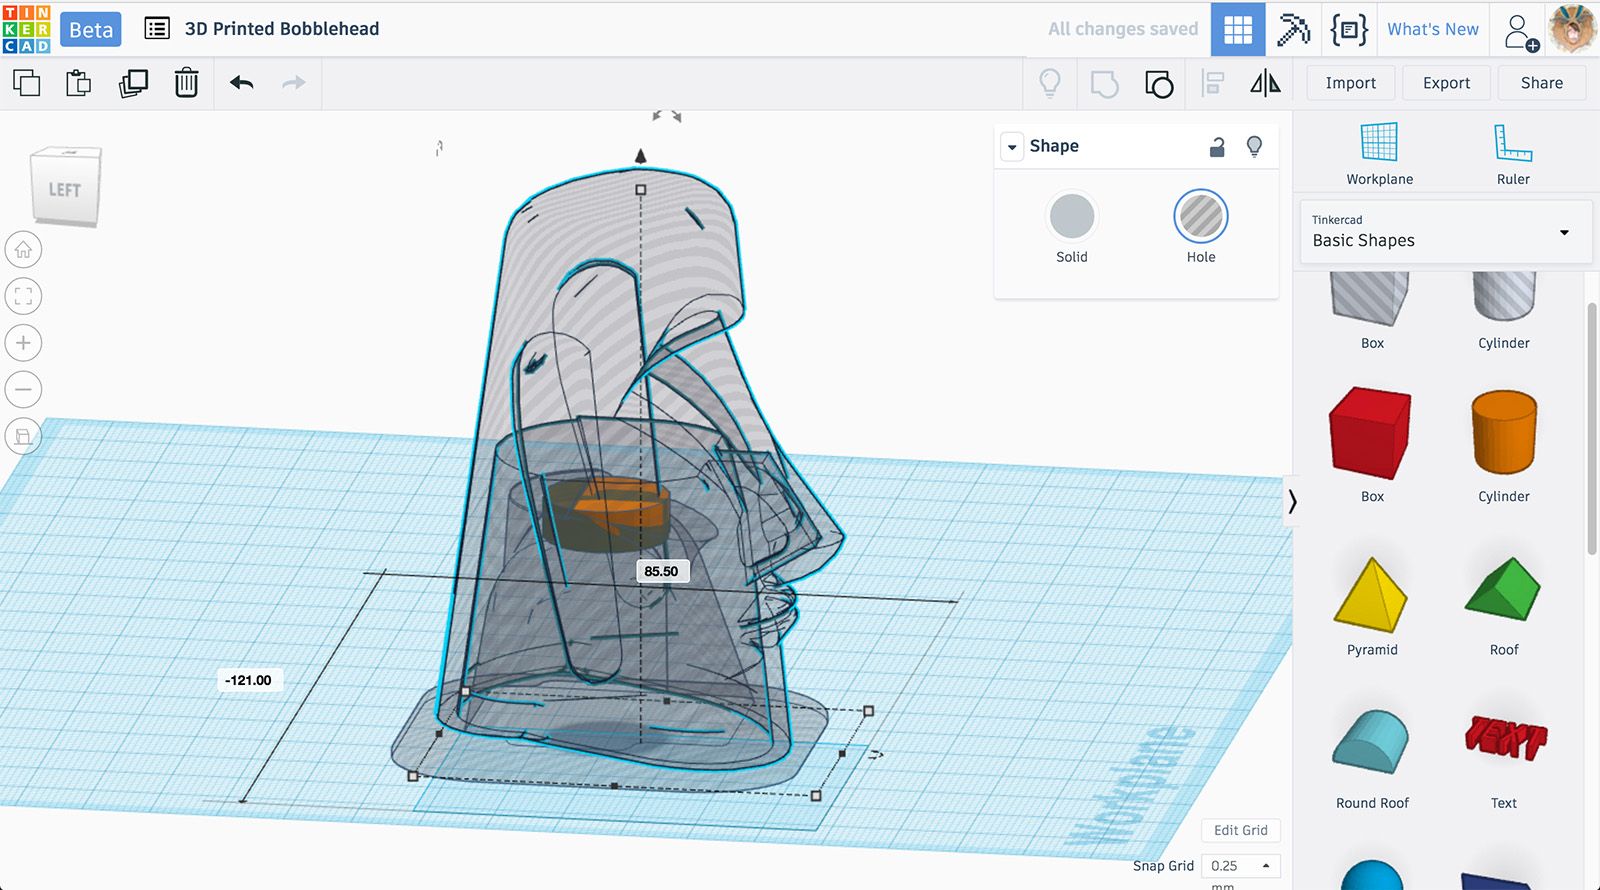The image size is (1600, 890).
Task: Open the Blocks pickaxe mode
Action: (x=1293, y=30)
